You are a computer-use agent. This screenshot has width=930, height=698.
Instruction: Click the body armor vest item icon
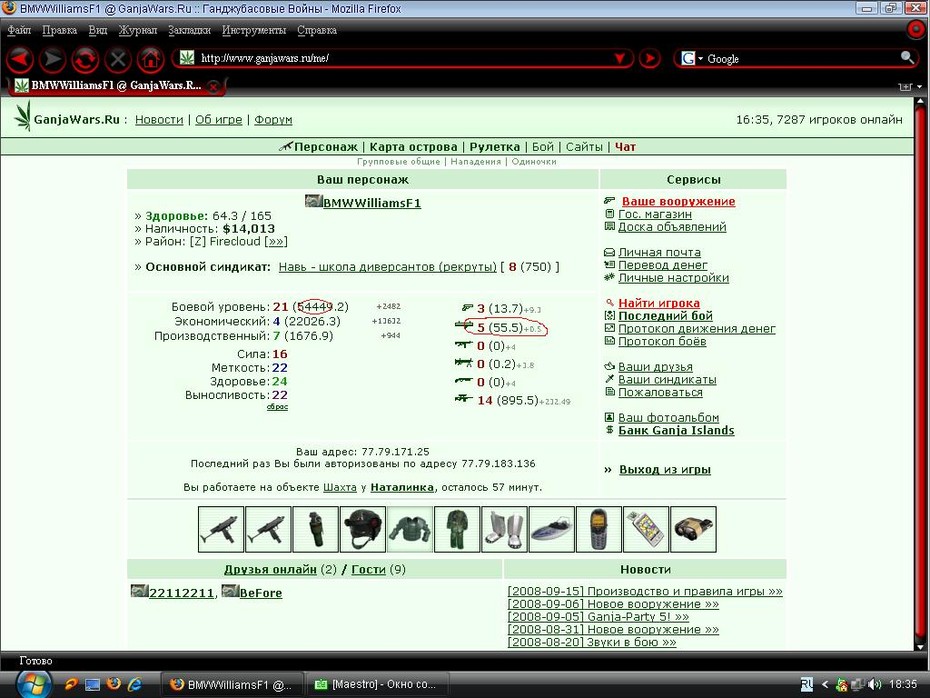[410, 529]
